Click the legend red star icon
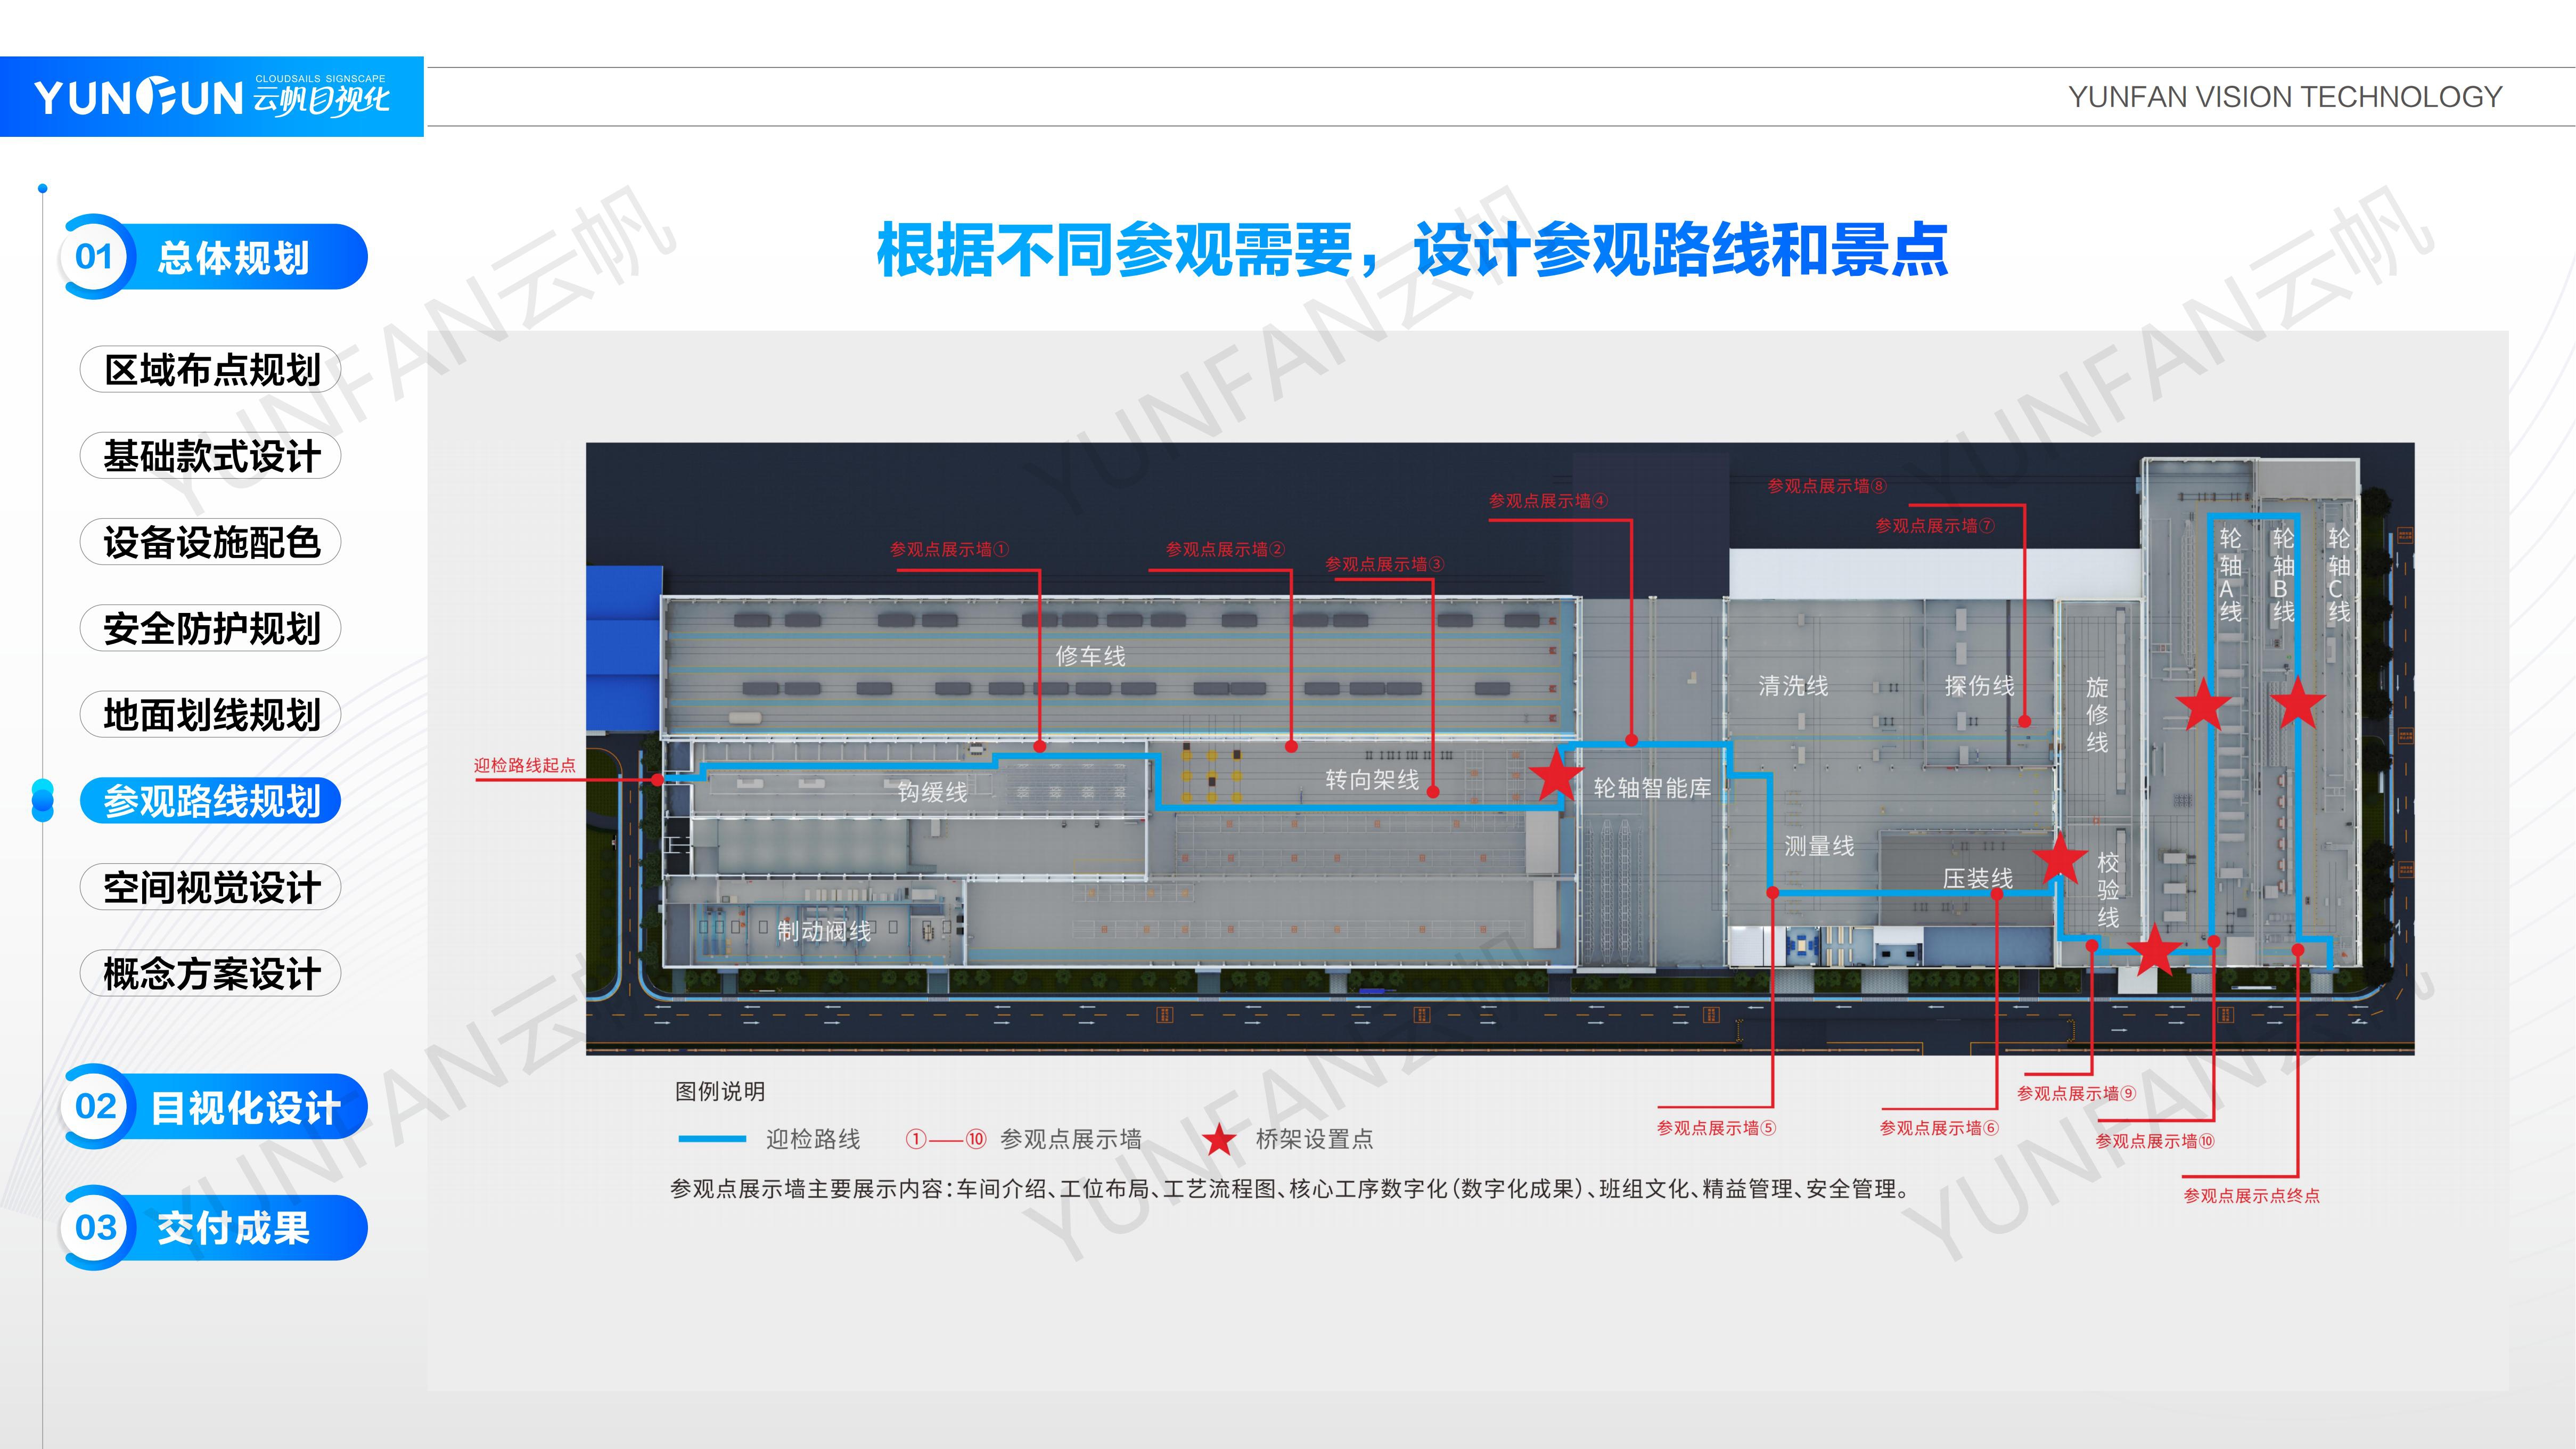The height and width of the screenshot is (1449, 2576). tap(1219, 1139)
